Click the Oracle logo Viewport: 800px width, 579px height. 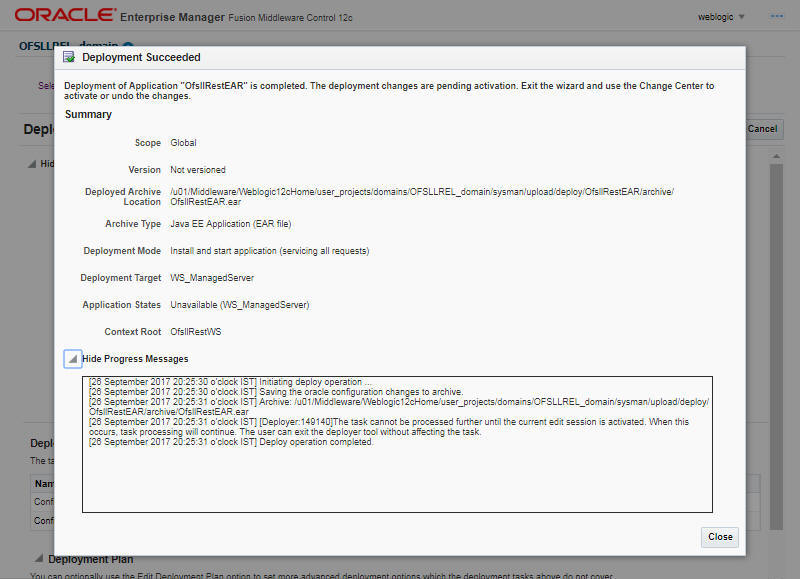(x=65, y=15)
